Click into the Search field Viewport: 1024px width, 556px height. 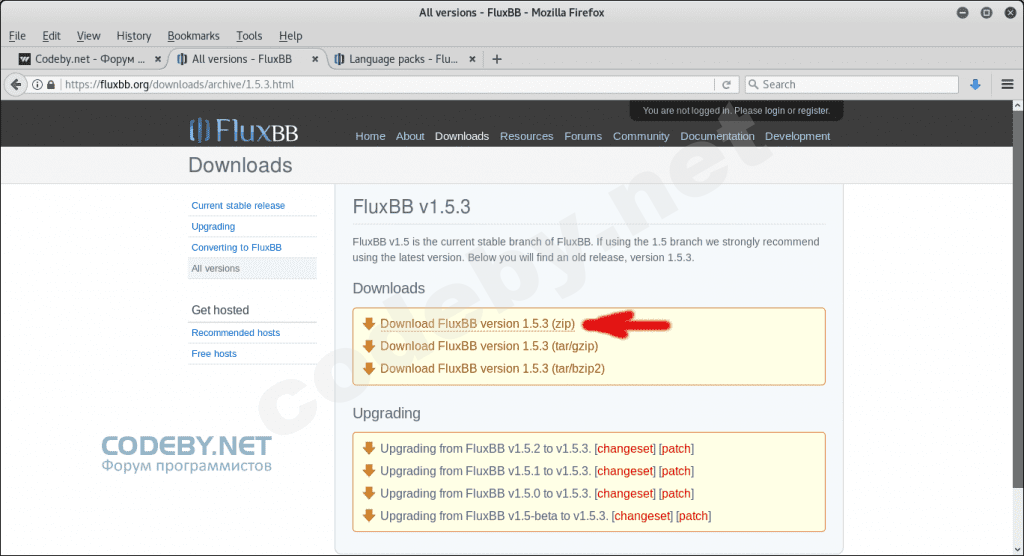pyautogui.click(x=852, y=84)
